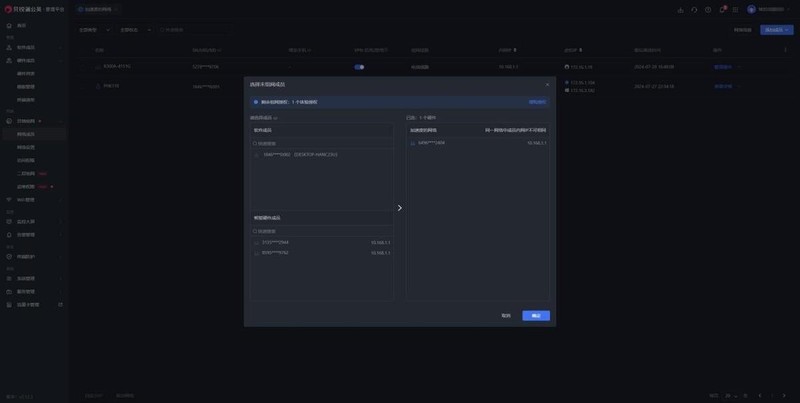Click the transfer arrow between member lists
The width and height of the screenshot is (800, 403).
coord(399,208)
